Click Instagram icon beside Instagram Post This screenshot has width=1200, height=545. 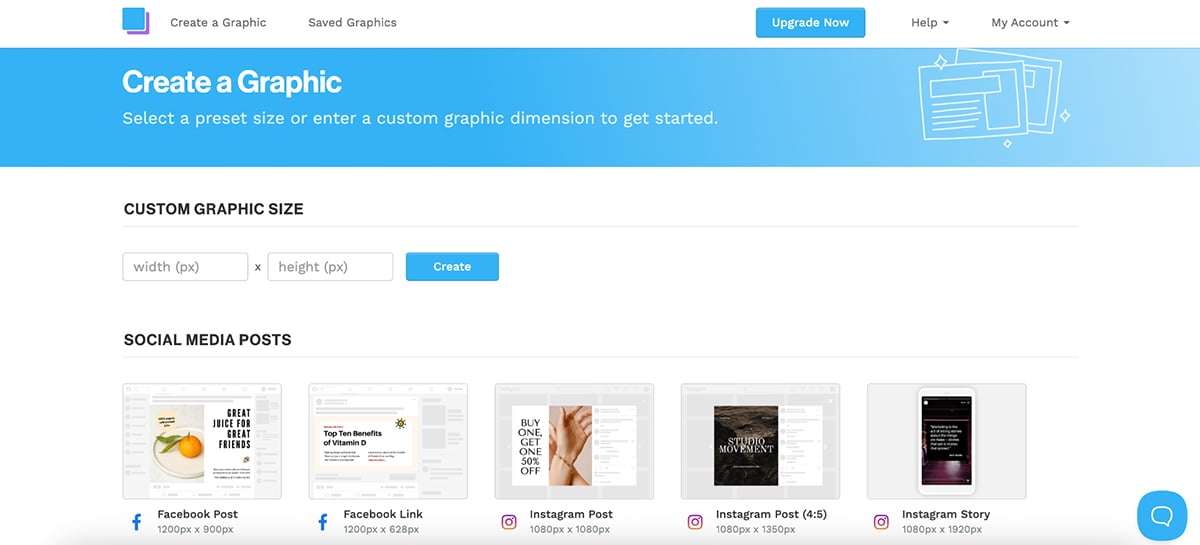509,521
